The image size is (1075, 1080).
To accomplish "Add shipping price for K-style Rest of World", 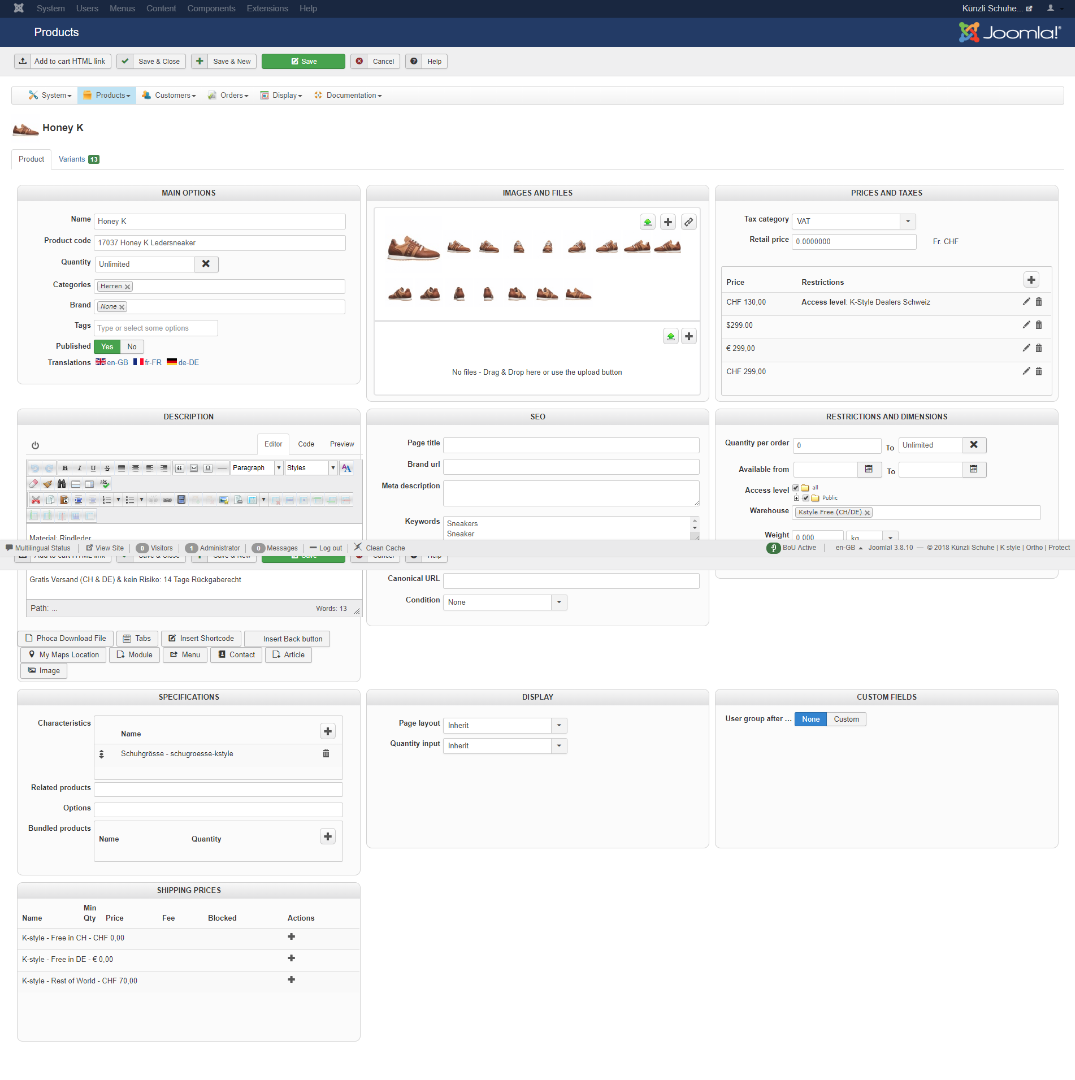I will (x=291, y=979).
